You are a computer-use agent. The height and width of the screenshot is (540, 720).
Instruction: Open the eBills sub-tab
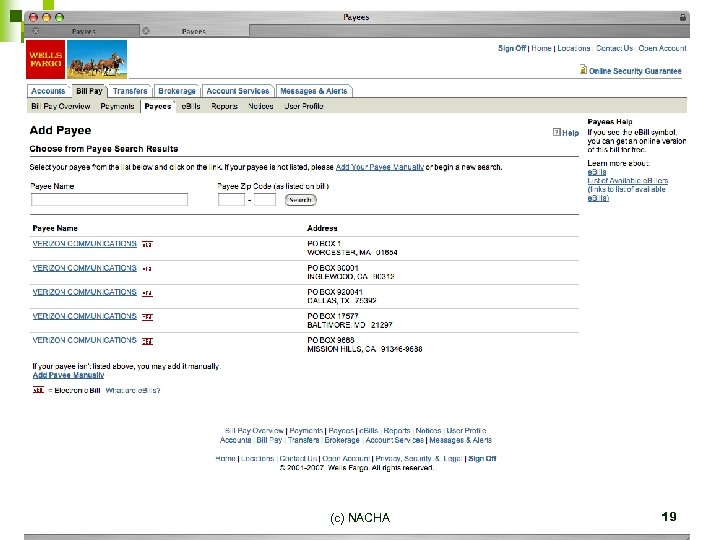(x=191, y=106)
